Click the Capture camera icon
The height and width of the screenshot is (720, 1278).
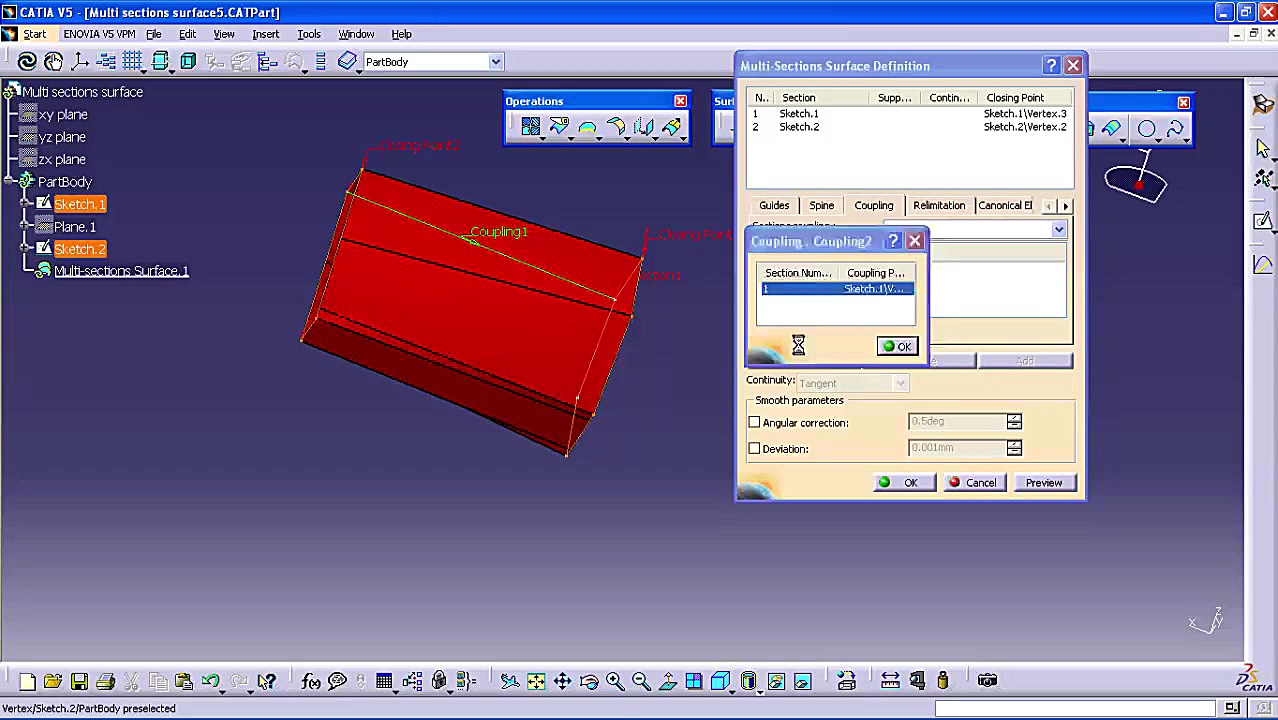(987, 681)
